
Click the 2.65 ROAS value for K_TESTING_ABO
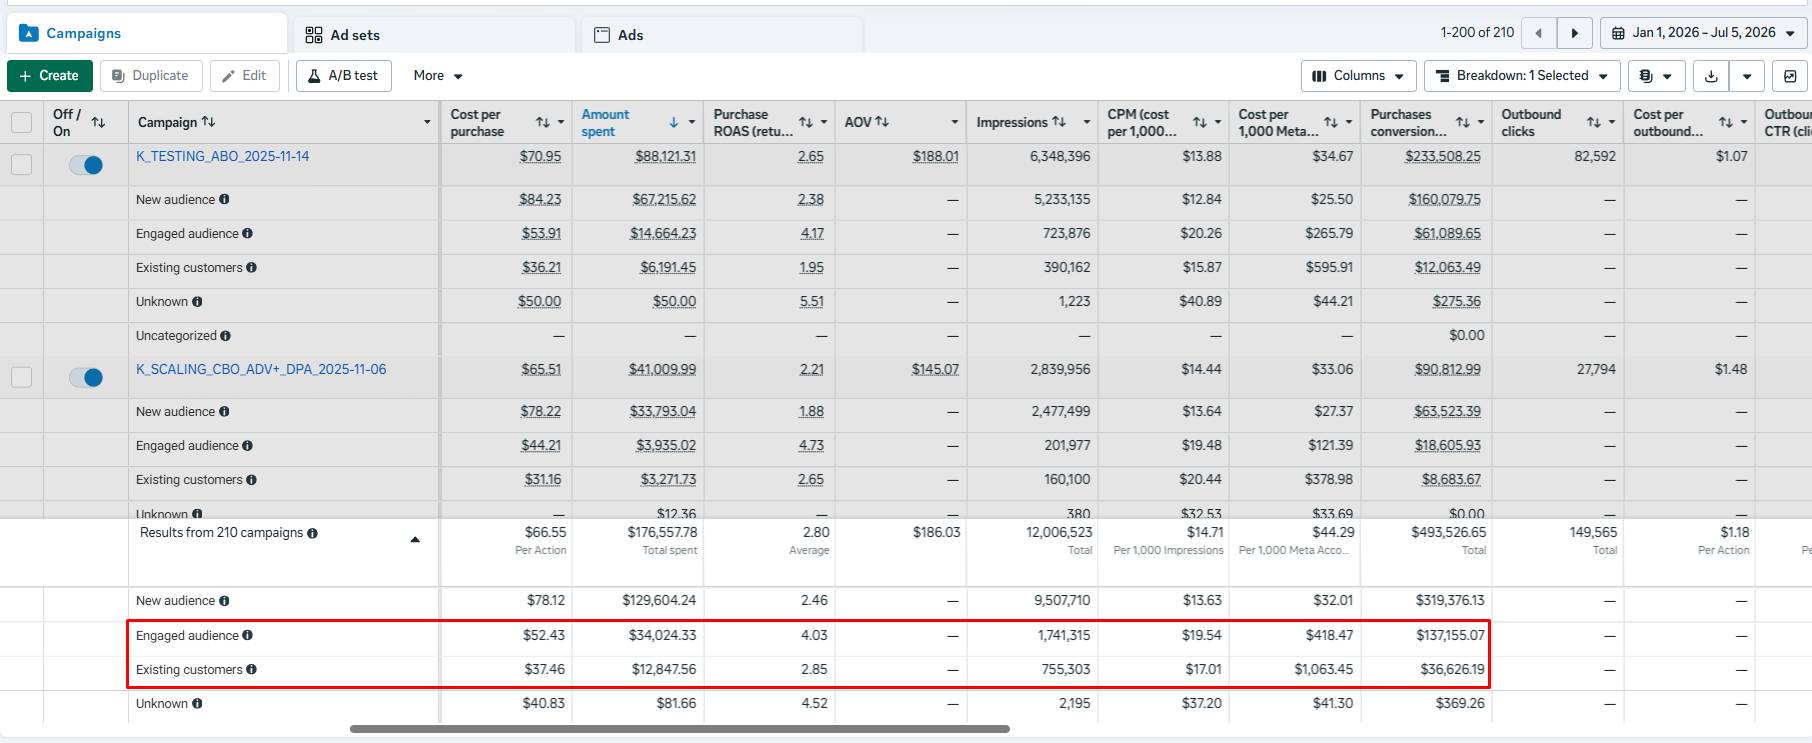click(x=811, y=157)
